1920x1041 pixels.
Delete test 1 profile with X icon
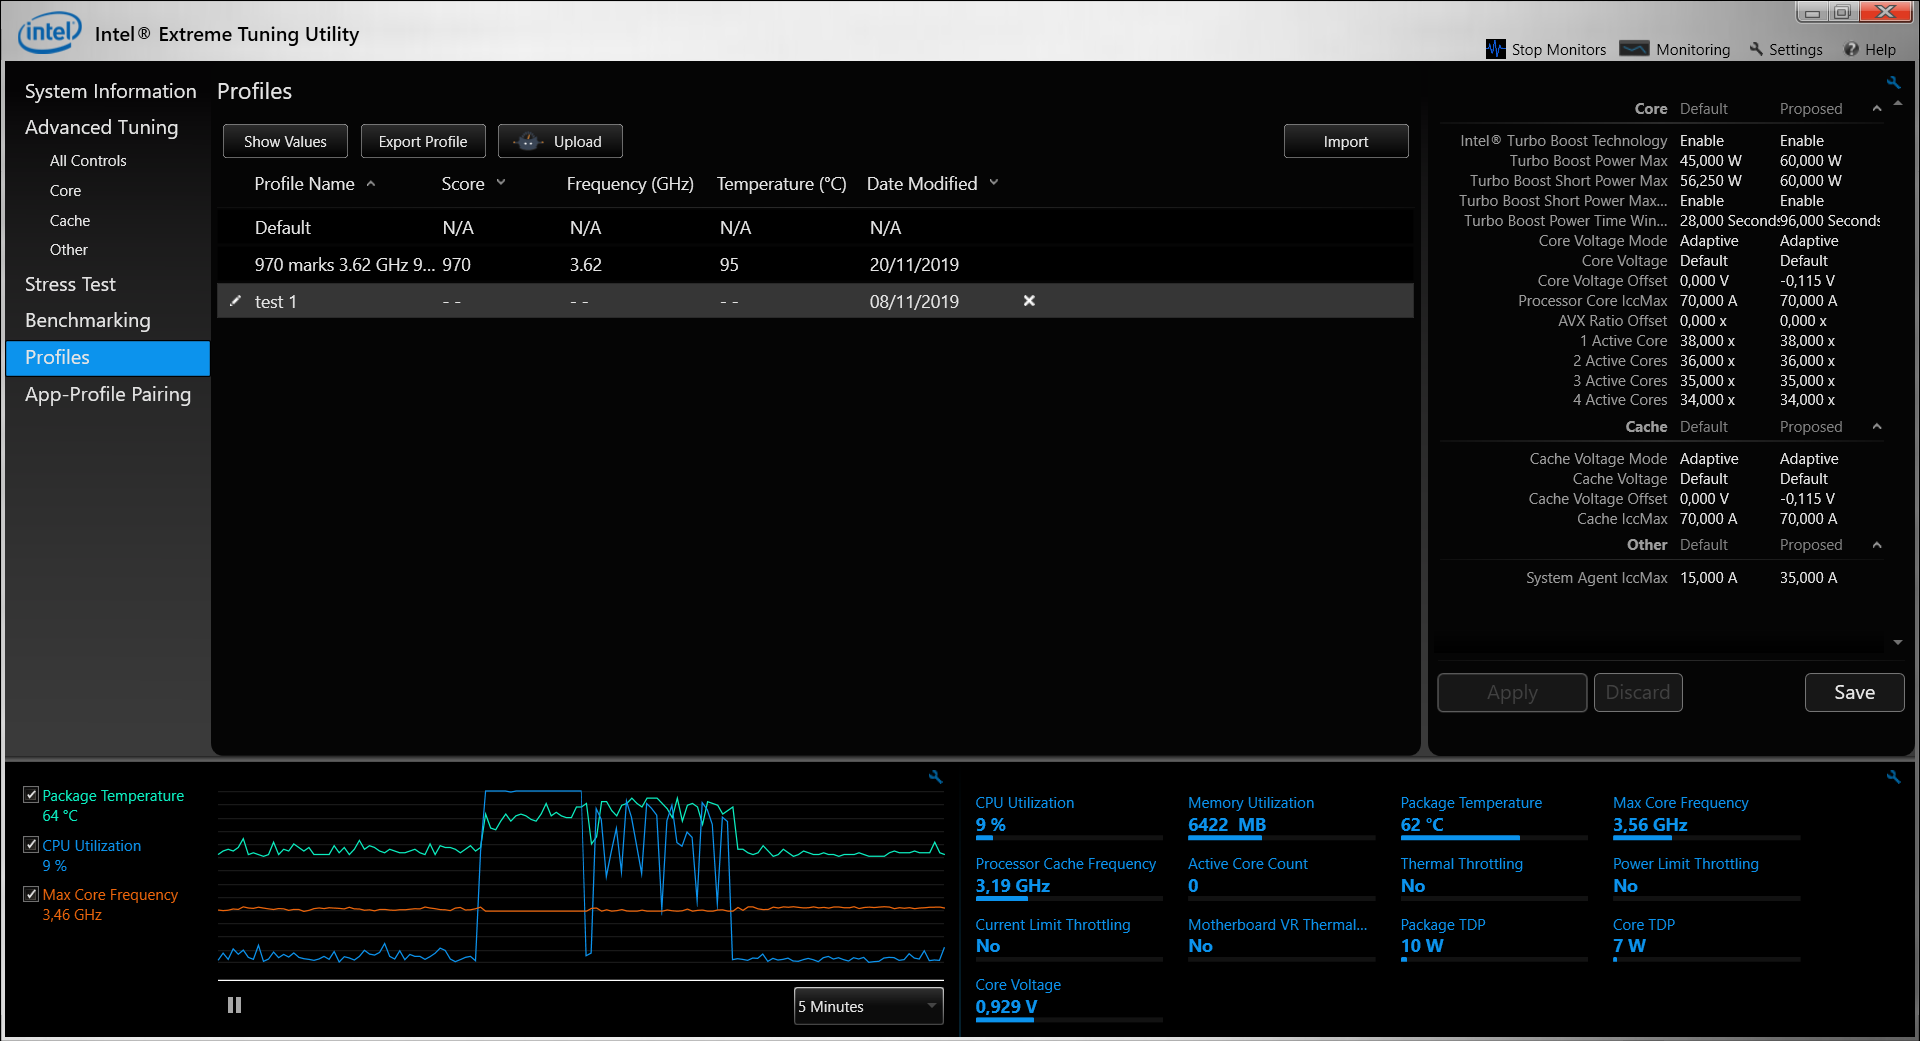(1029, 301)
